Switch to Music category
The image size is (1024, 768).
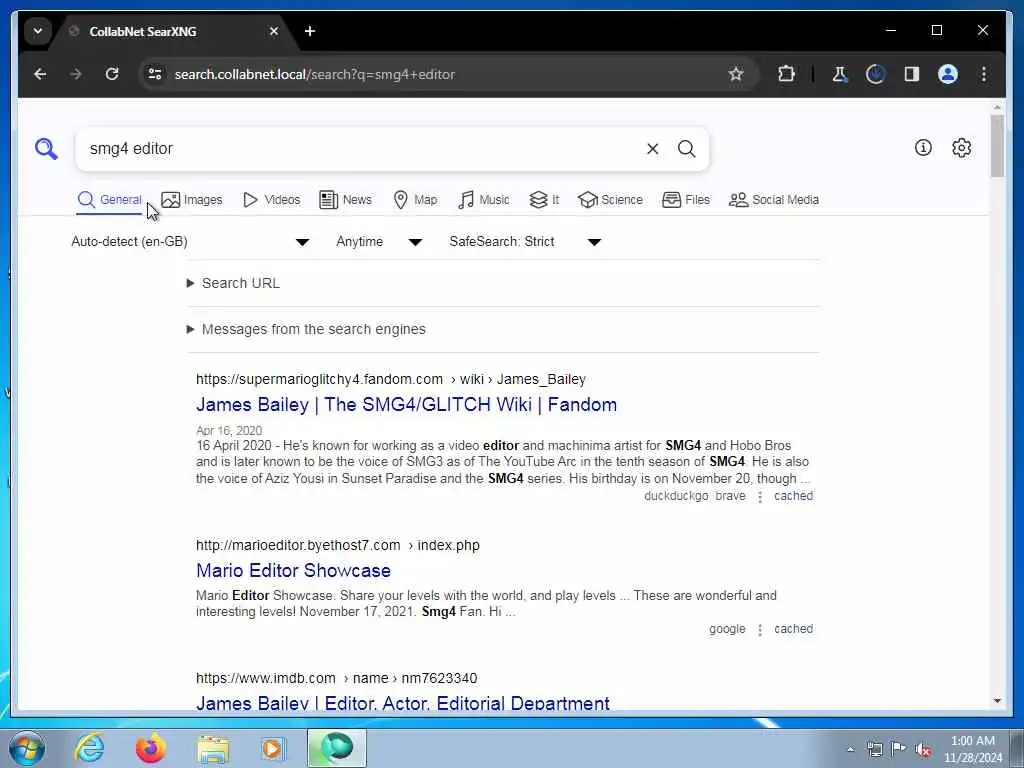tap(484, 200)
